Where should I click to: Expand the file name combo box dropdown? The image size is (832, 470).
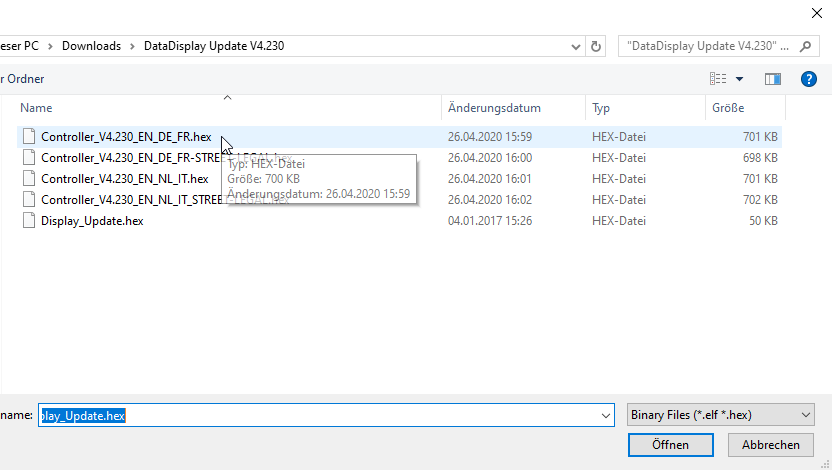point(606,415)
